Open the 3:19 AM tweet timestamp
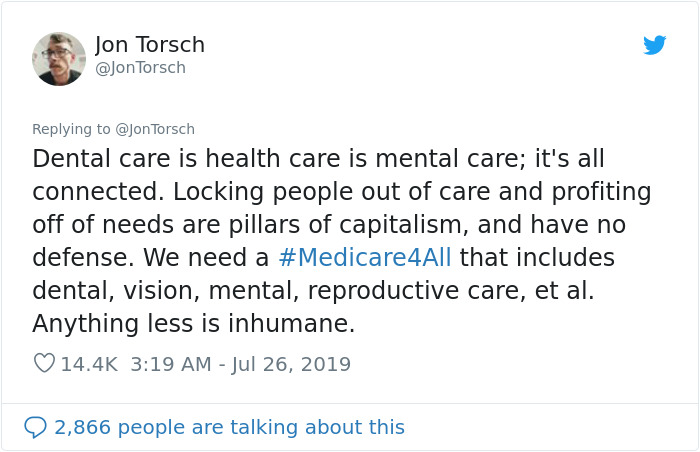This screenshot has height=452, width=700. pos(170,364)
